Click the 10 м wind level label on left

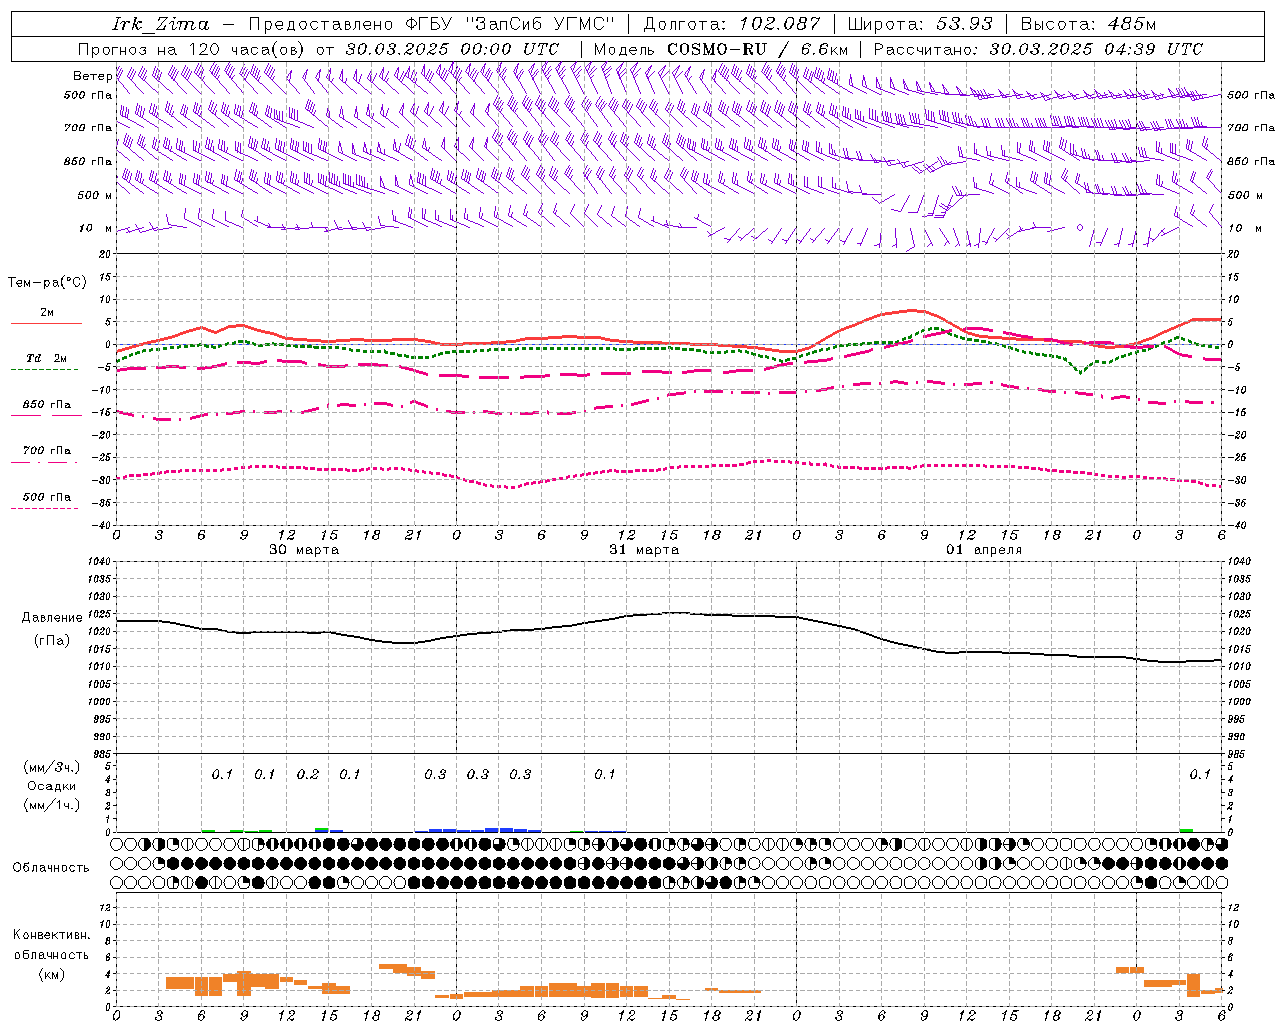(x=97, y=229)
